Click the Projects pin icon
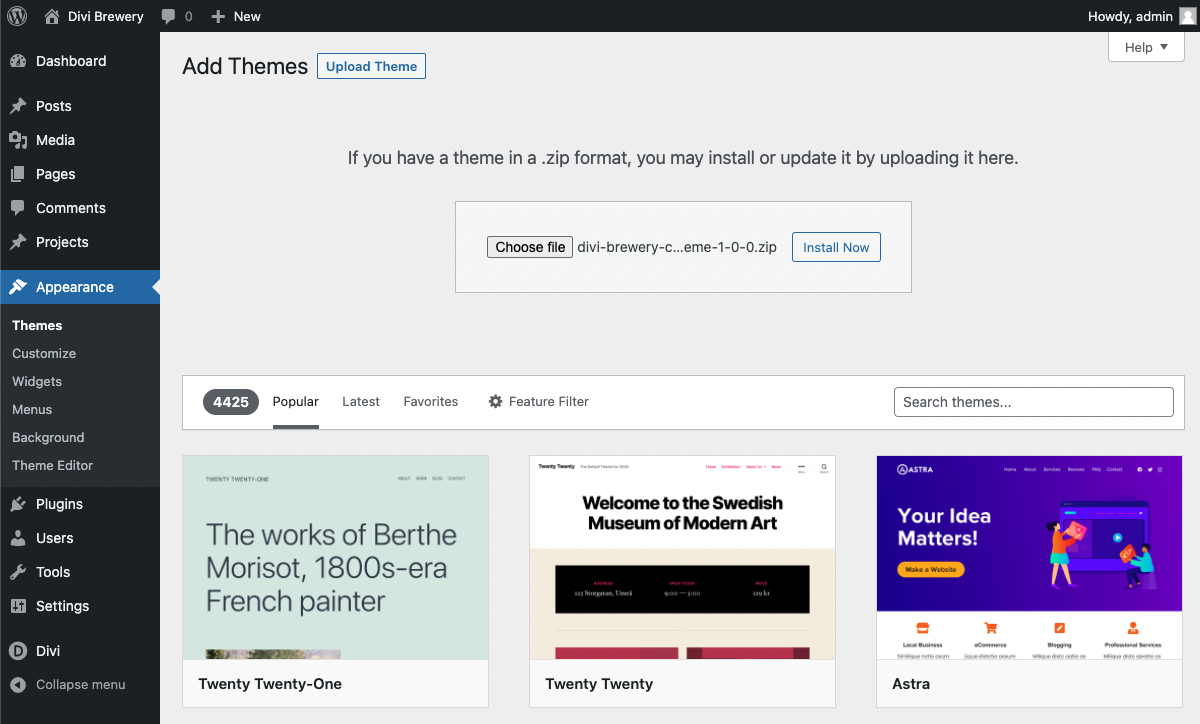This screenshot has width=1200, height=724. pos(18,242)
